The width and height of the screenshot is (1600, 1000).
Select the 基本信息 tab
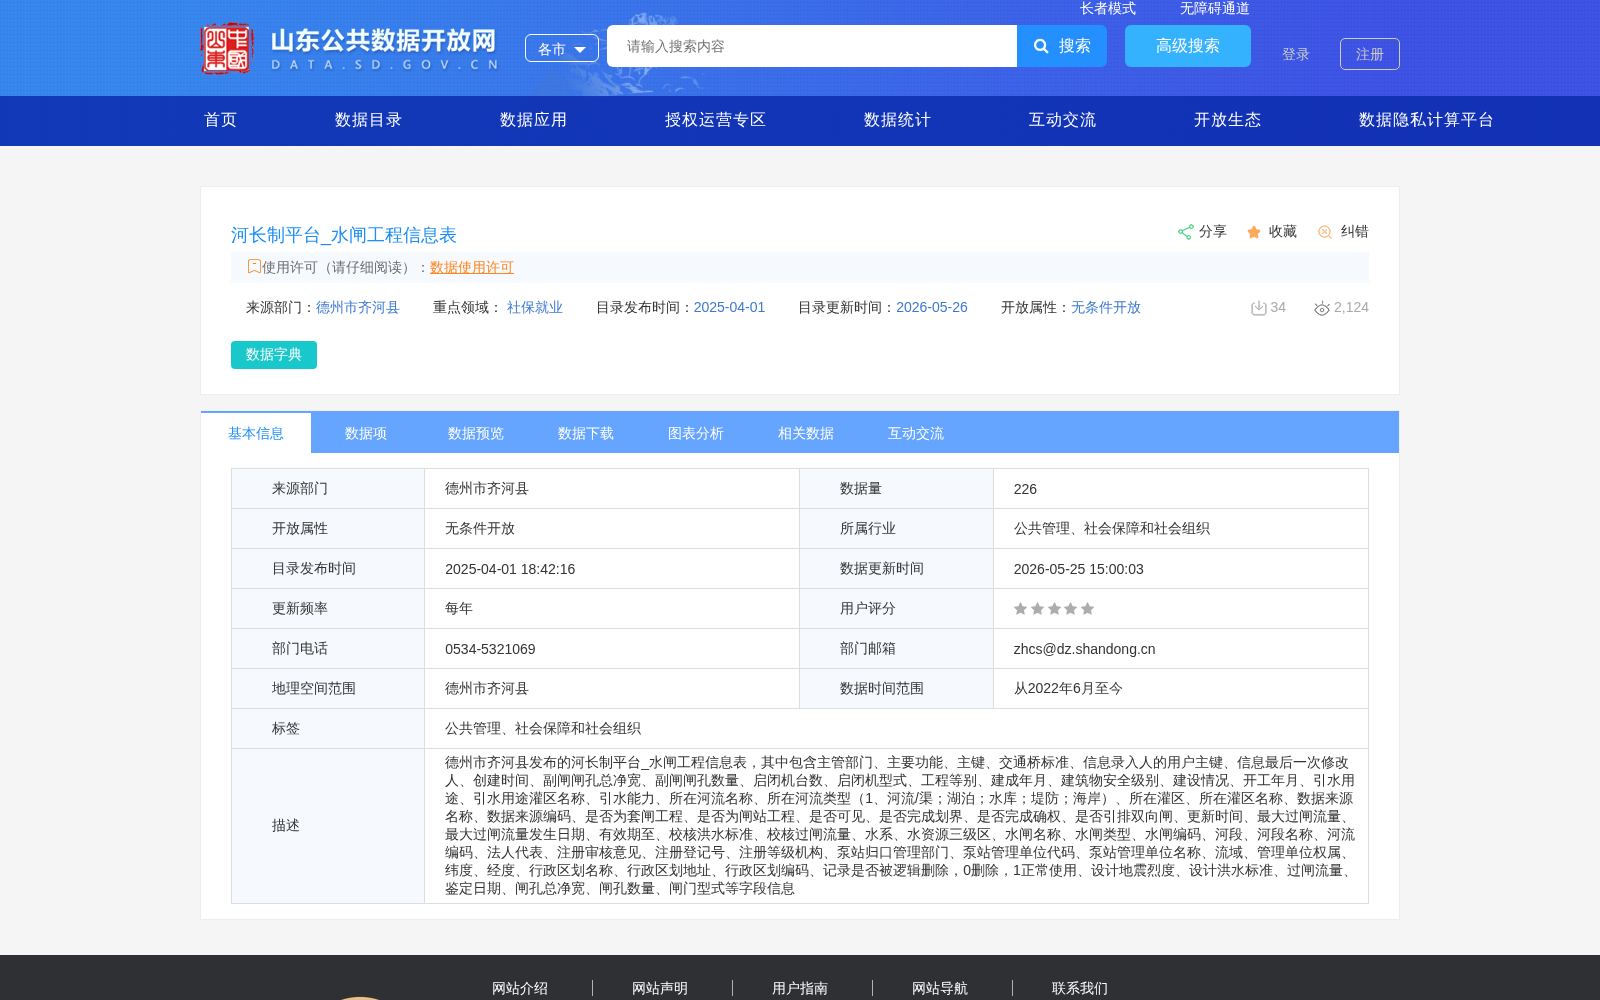tap(256, 433)
